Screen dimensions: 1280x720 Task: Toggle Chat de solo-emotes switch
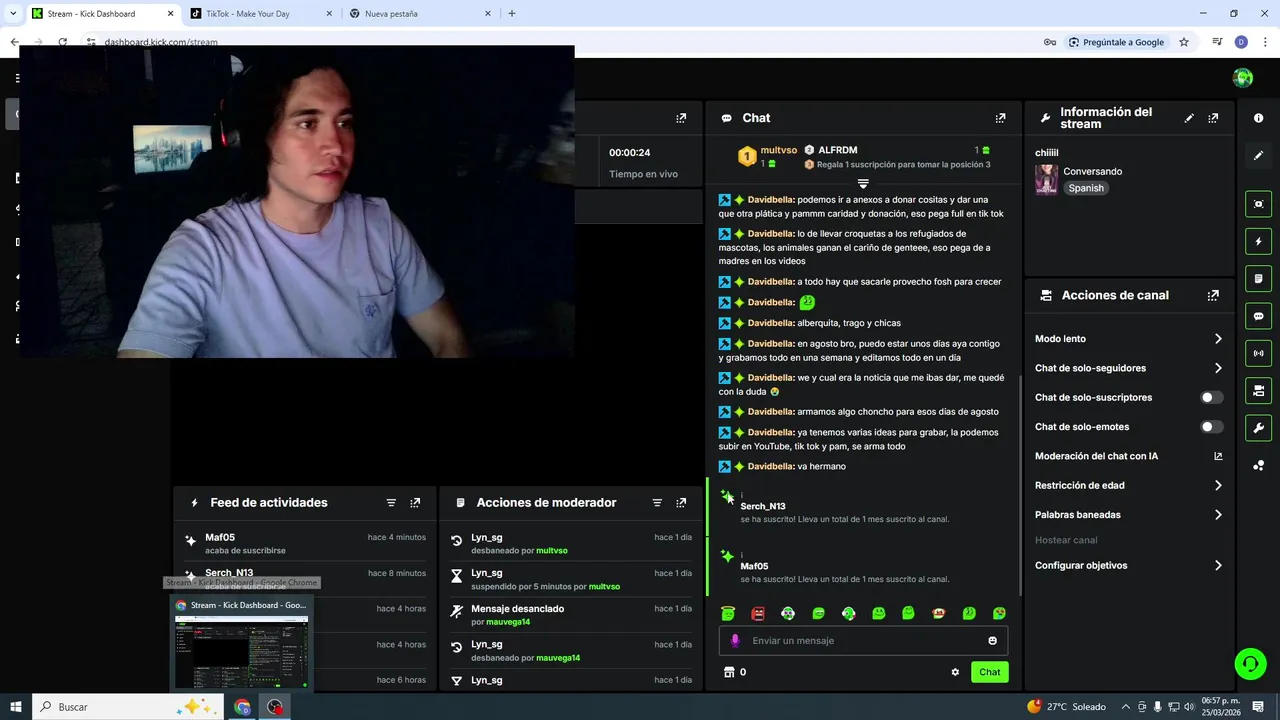(1211, 427)
